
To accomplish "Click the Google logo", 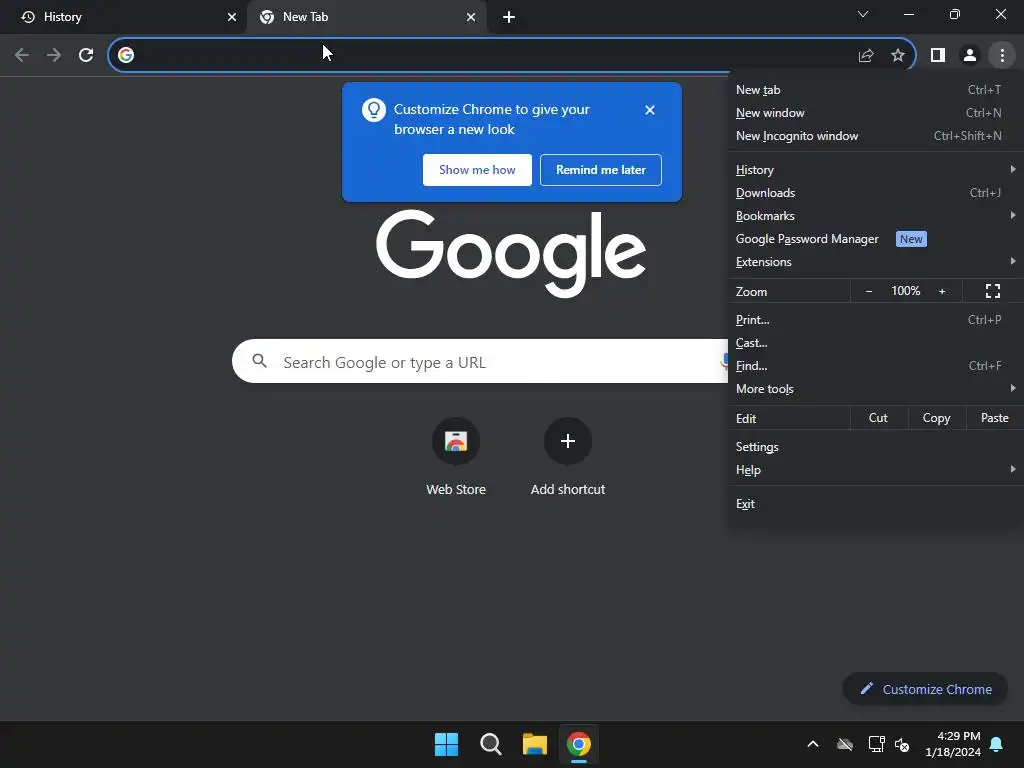I will tap(511, 253).
